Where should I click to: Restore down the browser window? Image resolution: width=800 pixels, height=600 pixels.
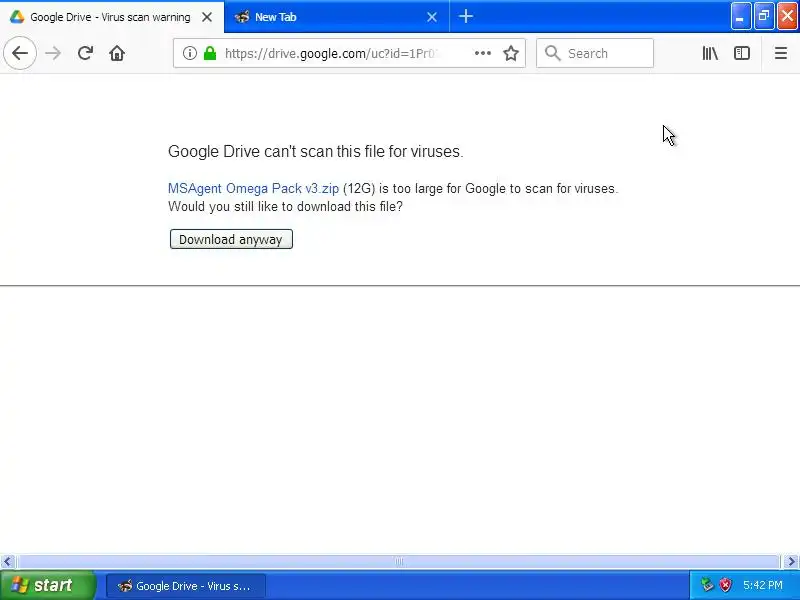click(x=764, y=16)
